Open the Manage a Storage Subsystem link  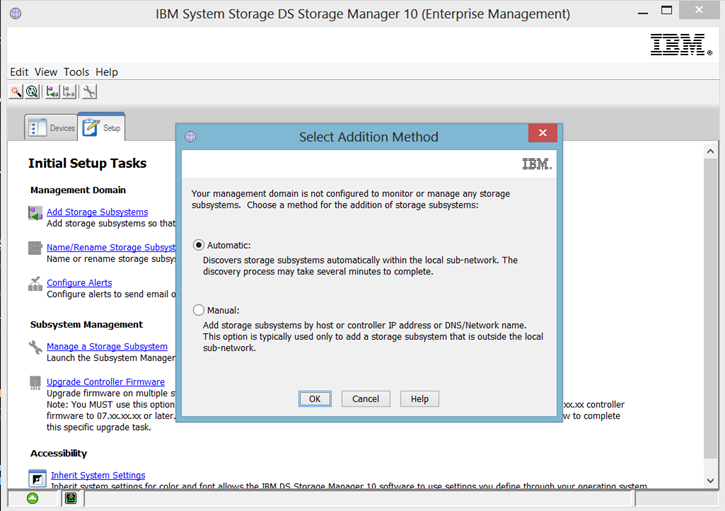point(107,346)
